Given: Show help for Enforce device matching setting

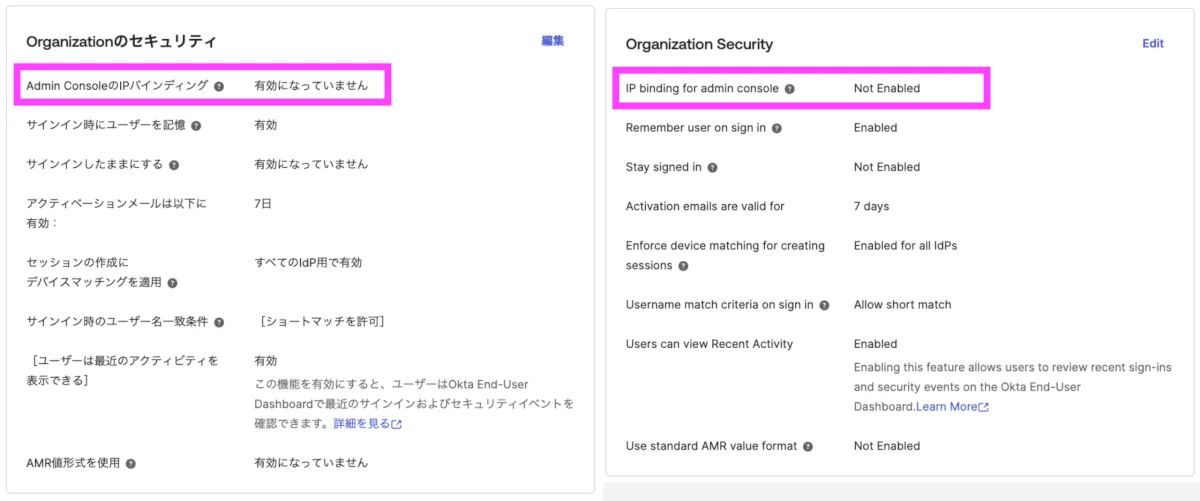Looking at the screenshot, I should coord(684,266).
